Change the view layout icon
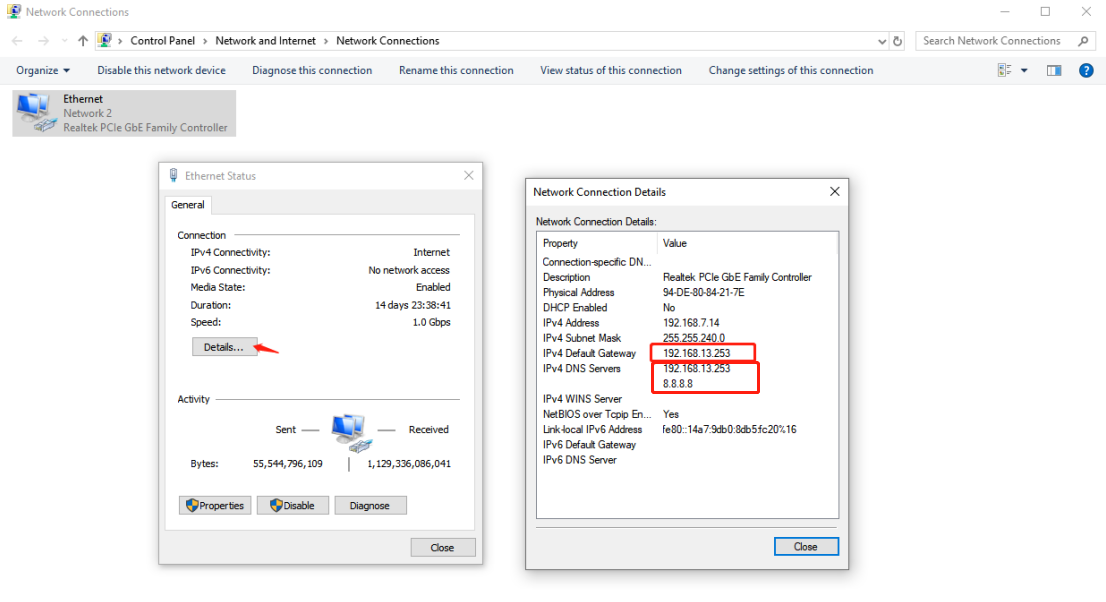This screenshot has height=602, width=1106. point(1004,71)
